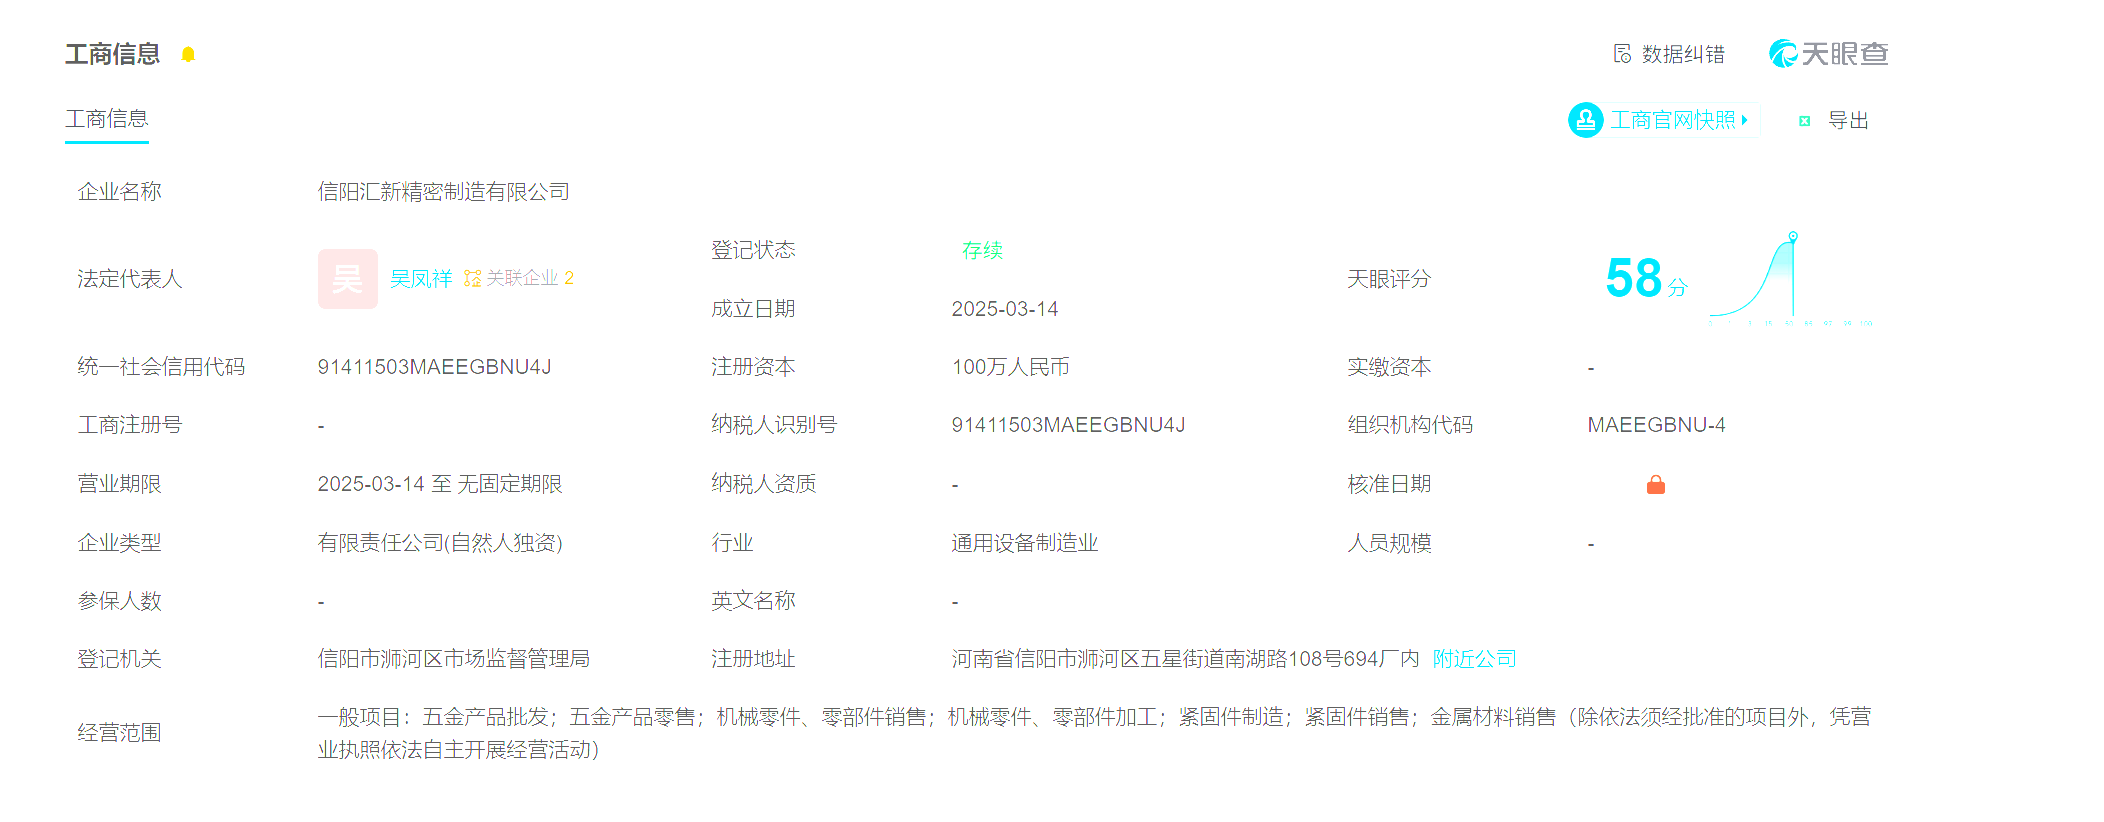Click the 天眼评分 label

point(1389,279)
